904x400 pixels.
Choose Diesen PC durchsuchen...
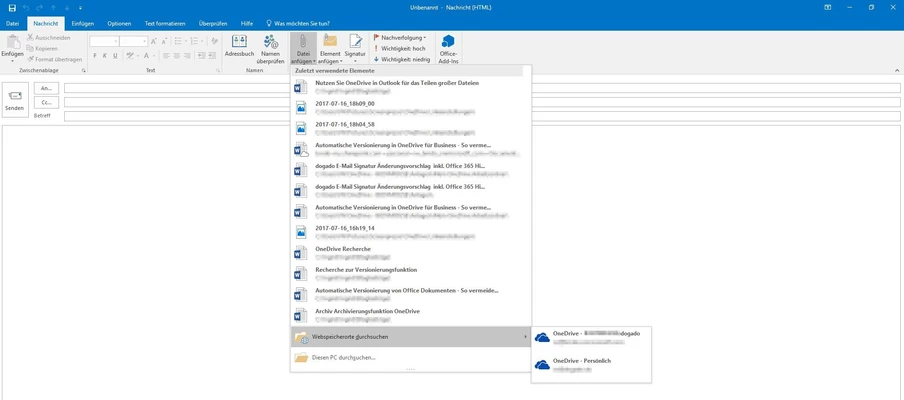point(410,357)
